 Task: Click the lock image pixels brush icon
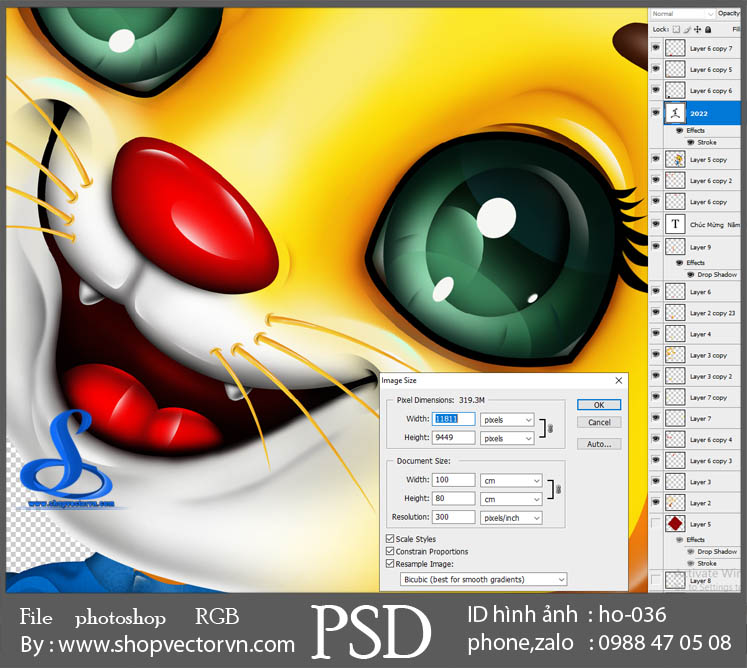[687, 30]
